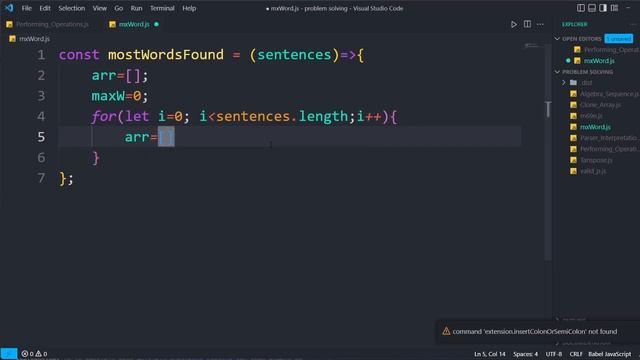
Task: Click the Clone_Array.js file icon
Action: tap(573, 105)
